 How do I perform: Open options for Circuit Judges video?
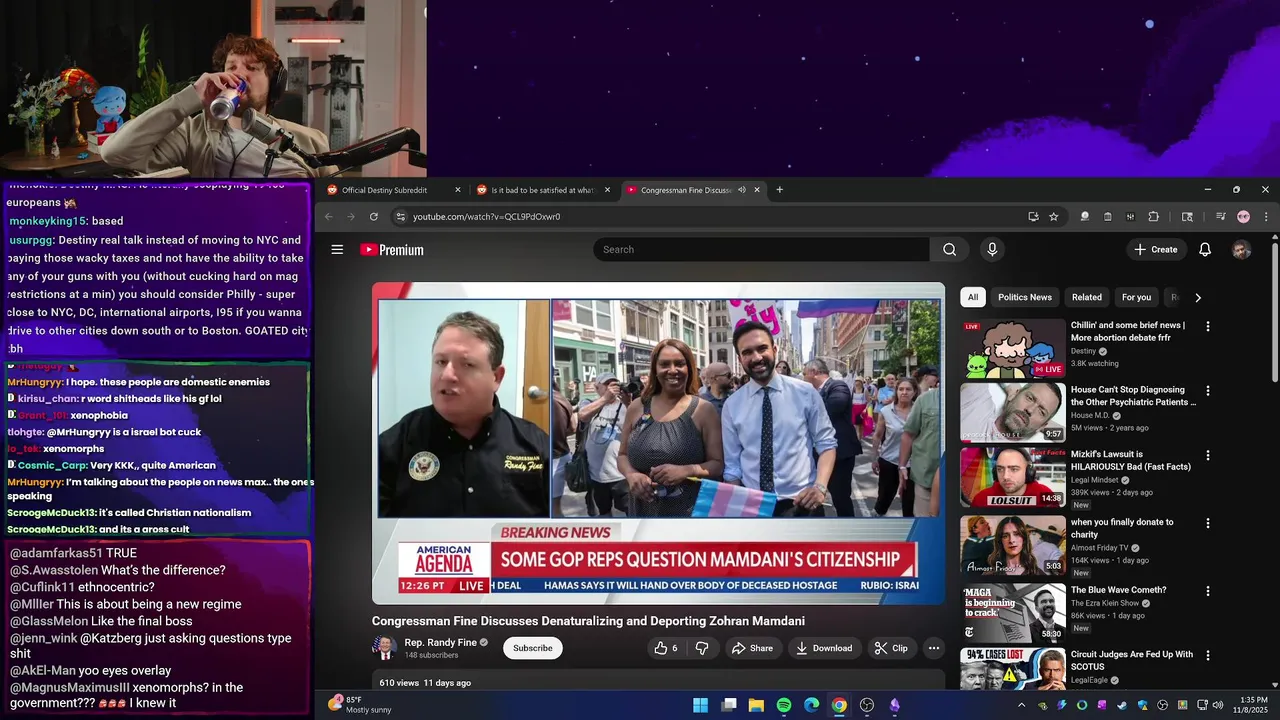coord(1207,656)
